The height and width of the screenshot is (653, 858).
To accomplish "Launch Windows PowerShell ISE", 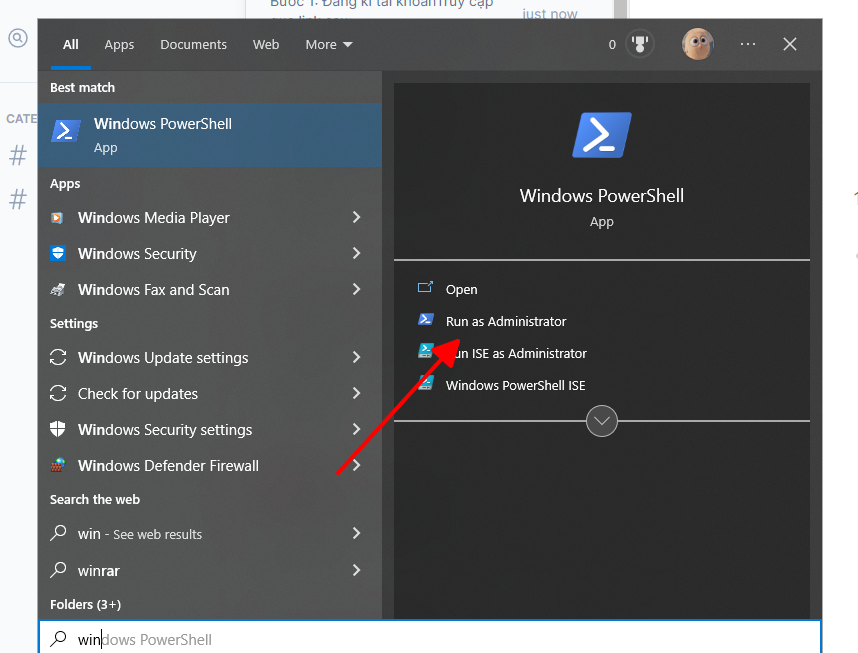I will [x=515, y=385].
